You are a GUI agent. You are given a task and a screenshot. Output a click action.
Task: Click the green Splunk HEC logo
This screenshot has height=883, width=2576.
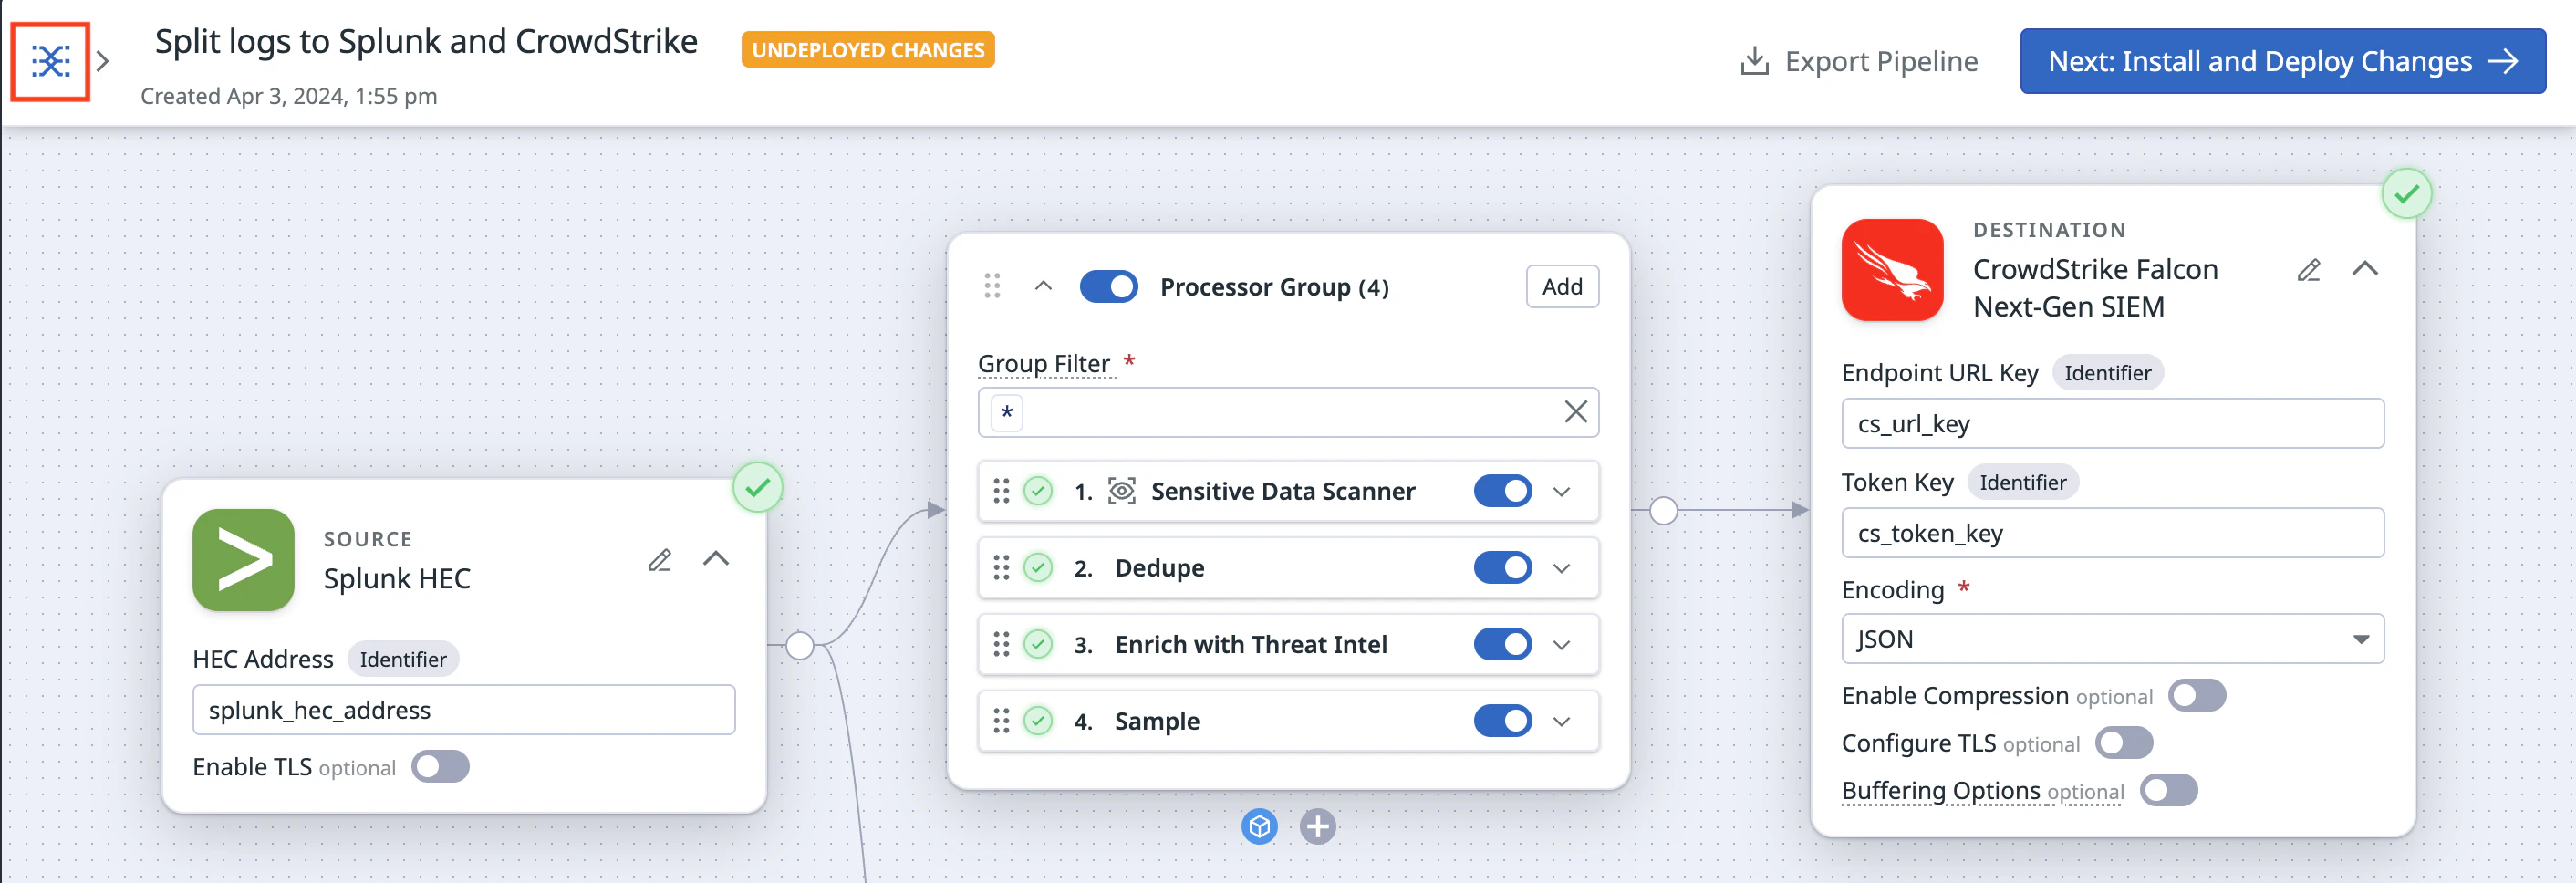[243, 560]
